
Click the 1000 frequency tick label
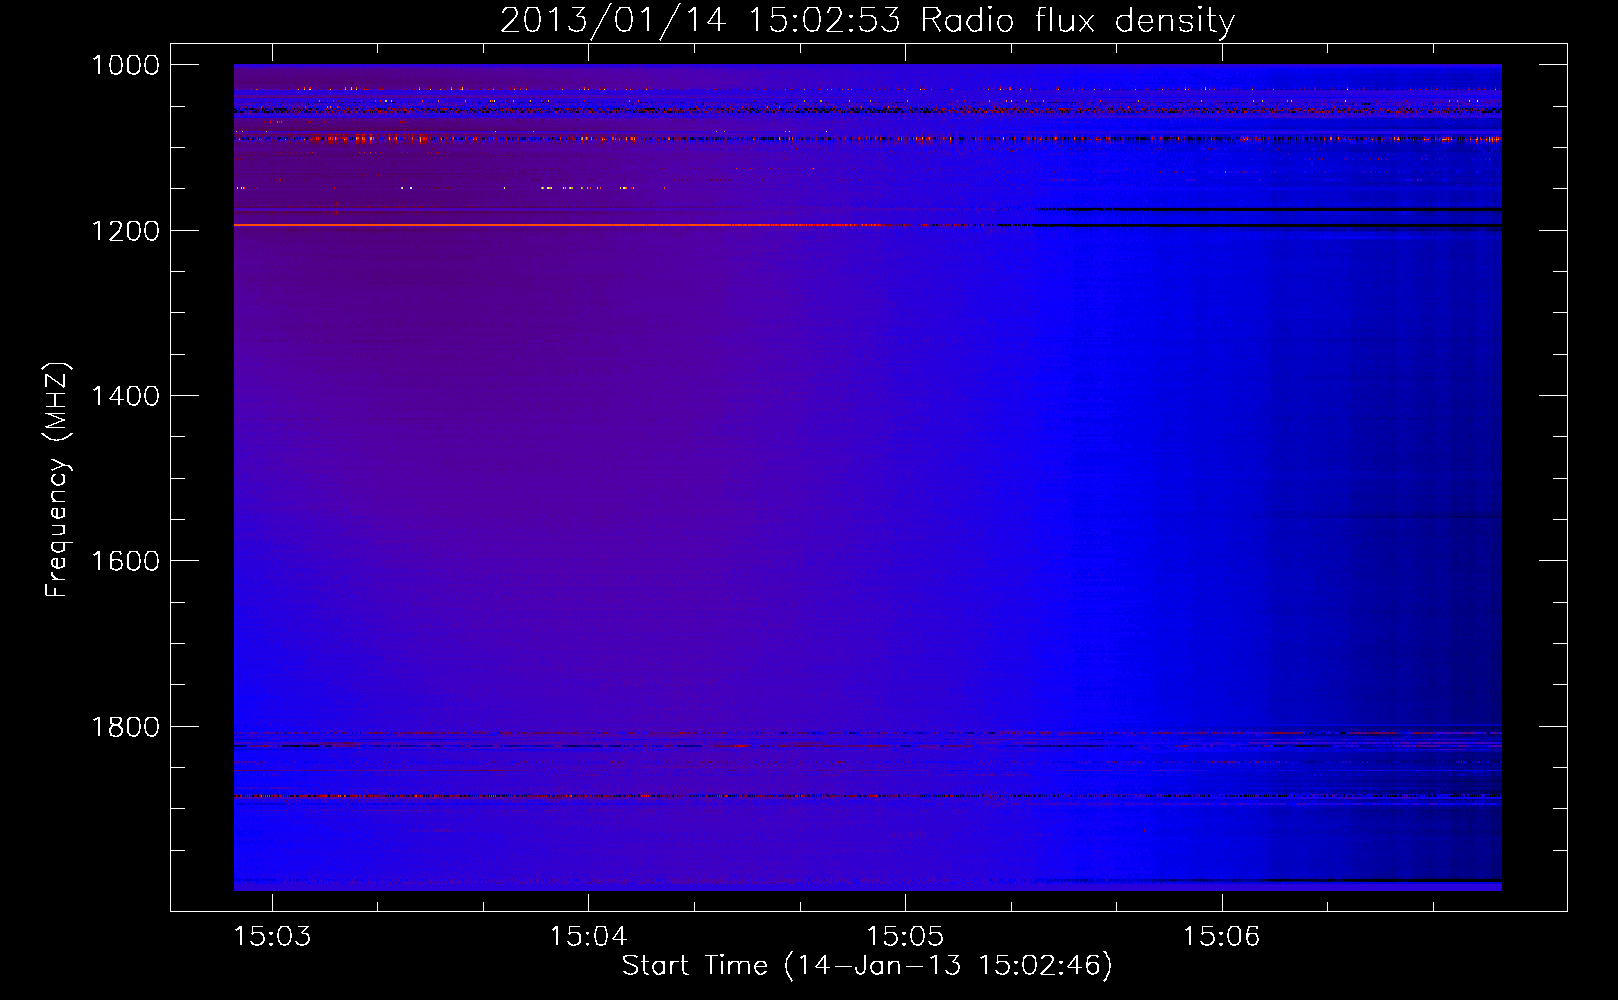click(126, 65)
